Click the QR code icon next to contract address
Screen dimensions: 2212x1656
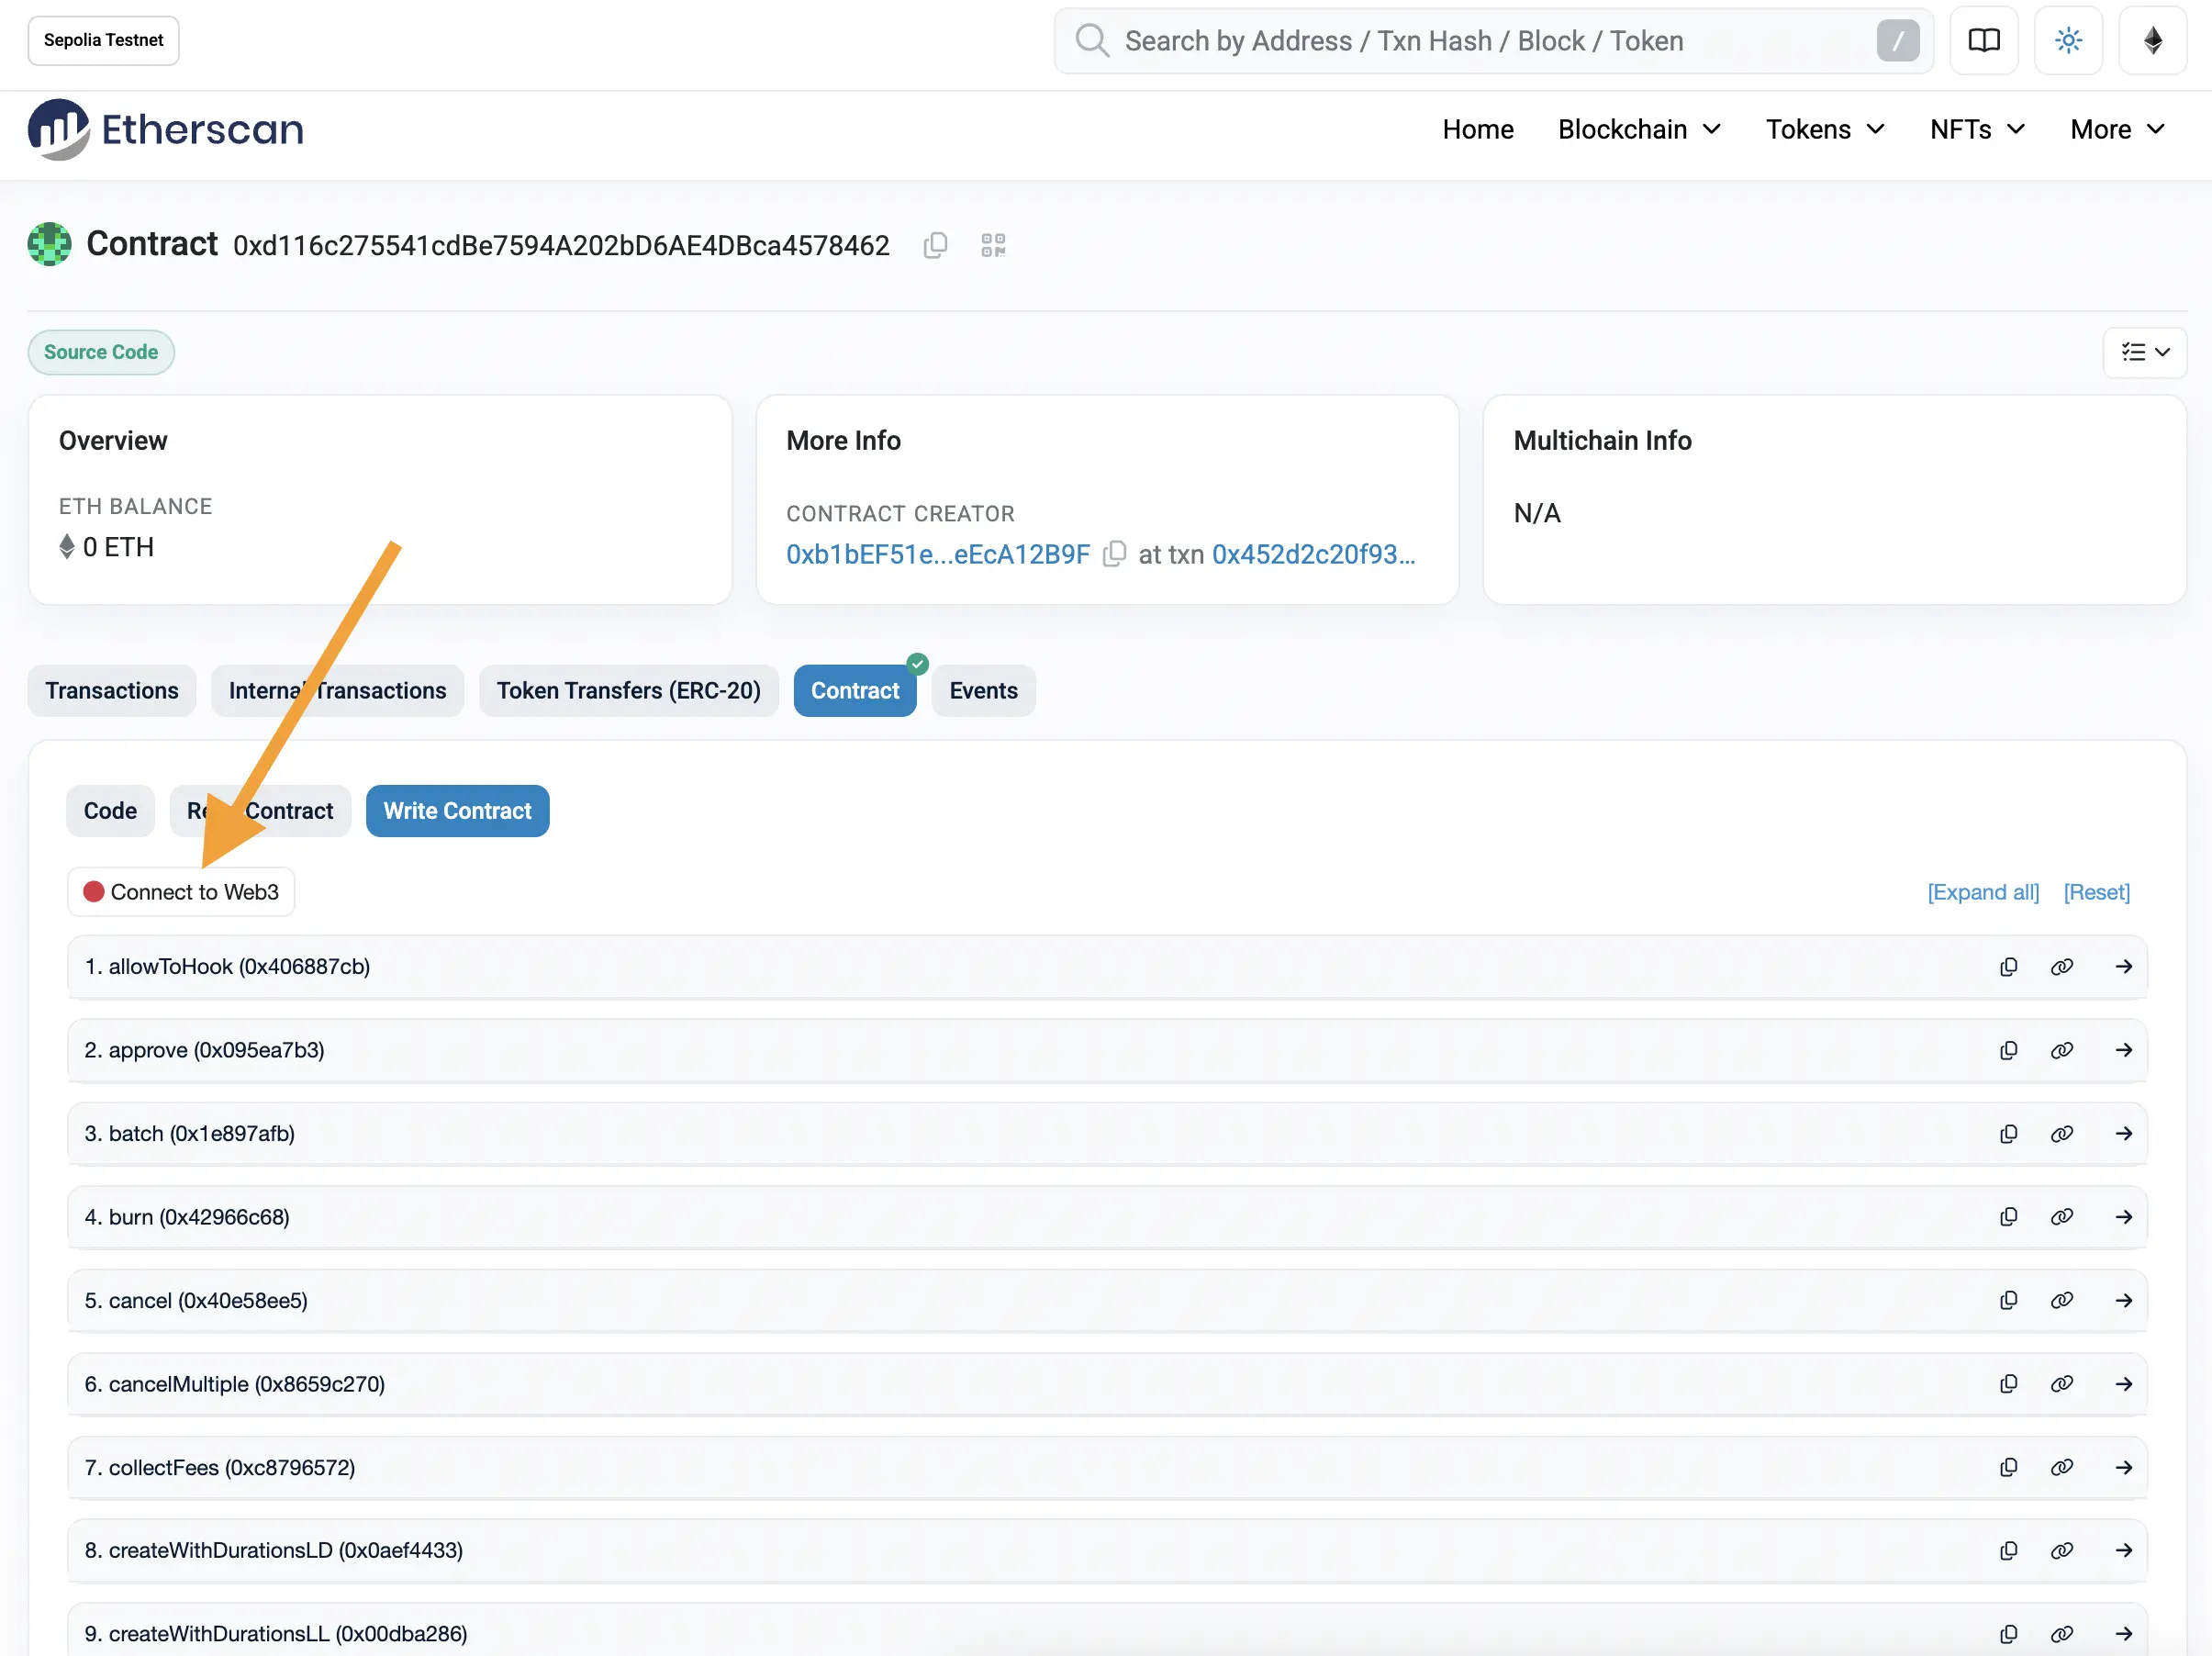991,245
